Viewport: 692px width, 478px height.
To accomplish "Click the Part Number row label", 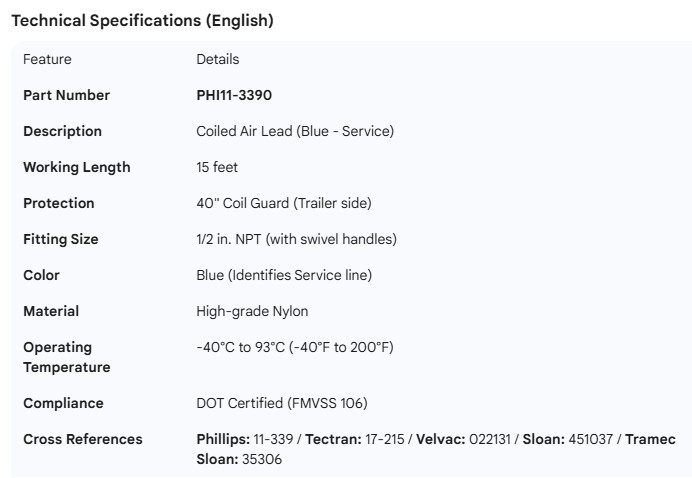I will (x=66, y=95).
